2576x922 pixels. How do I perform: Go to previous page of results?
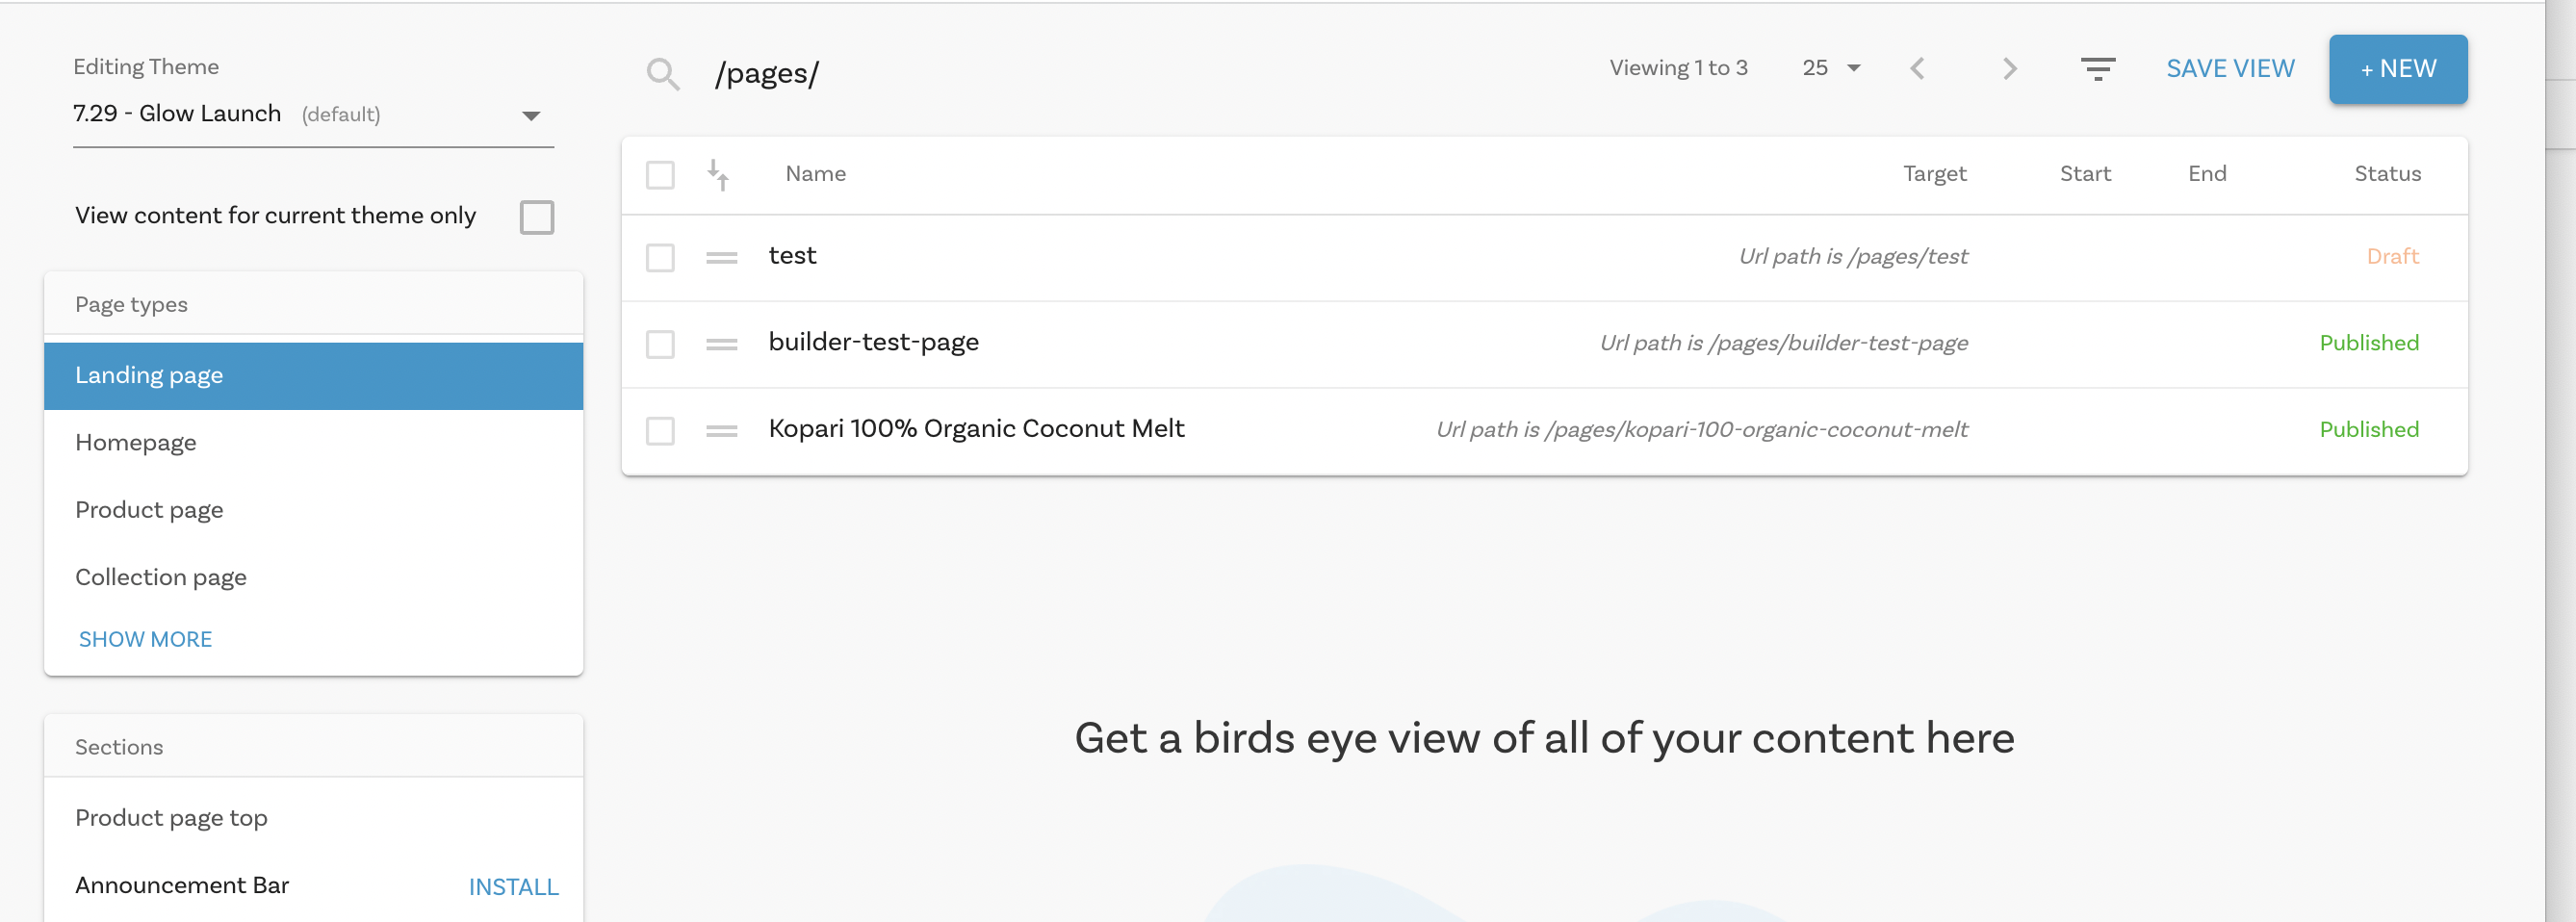1917,69
